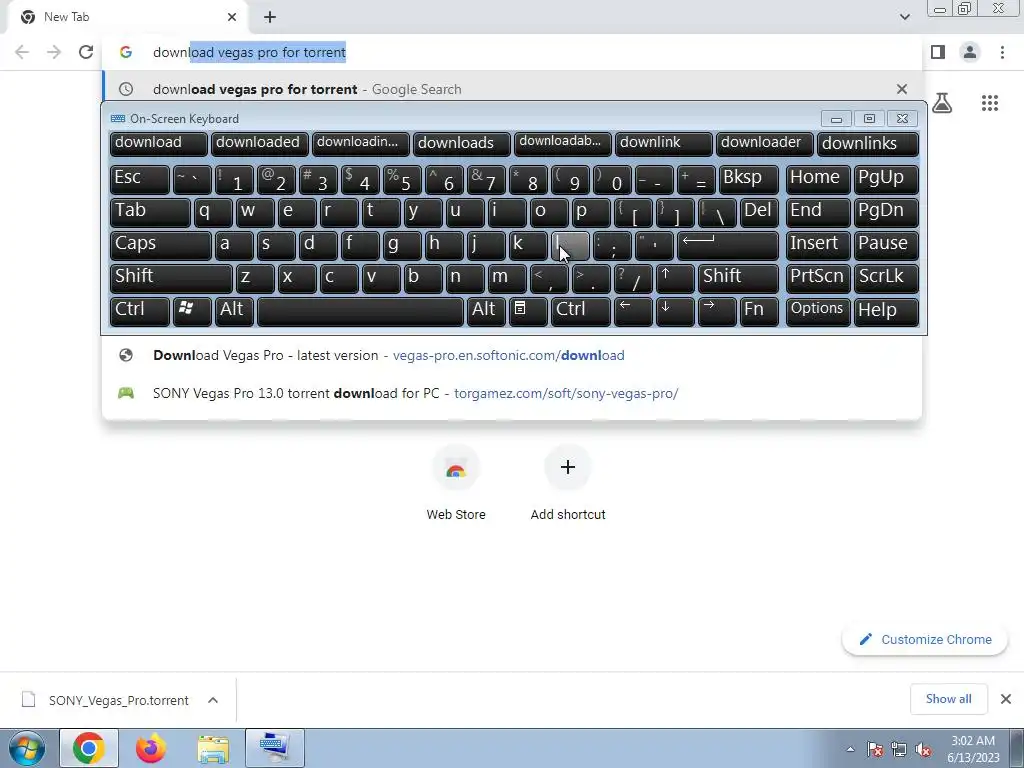Tap the Esc key on On-Screen Keyboard
The image size is (1024, 768).
click(x=140, y=179)
